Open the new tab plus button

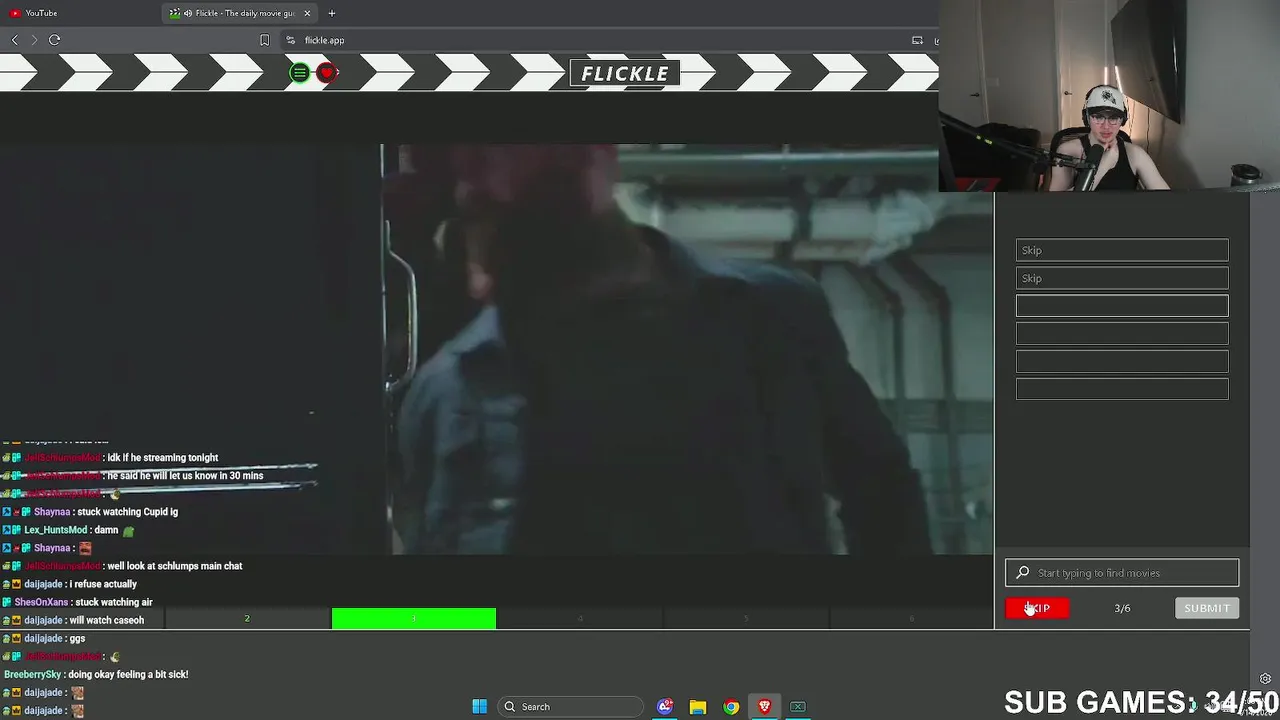click(x=331, y=13)
